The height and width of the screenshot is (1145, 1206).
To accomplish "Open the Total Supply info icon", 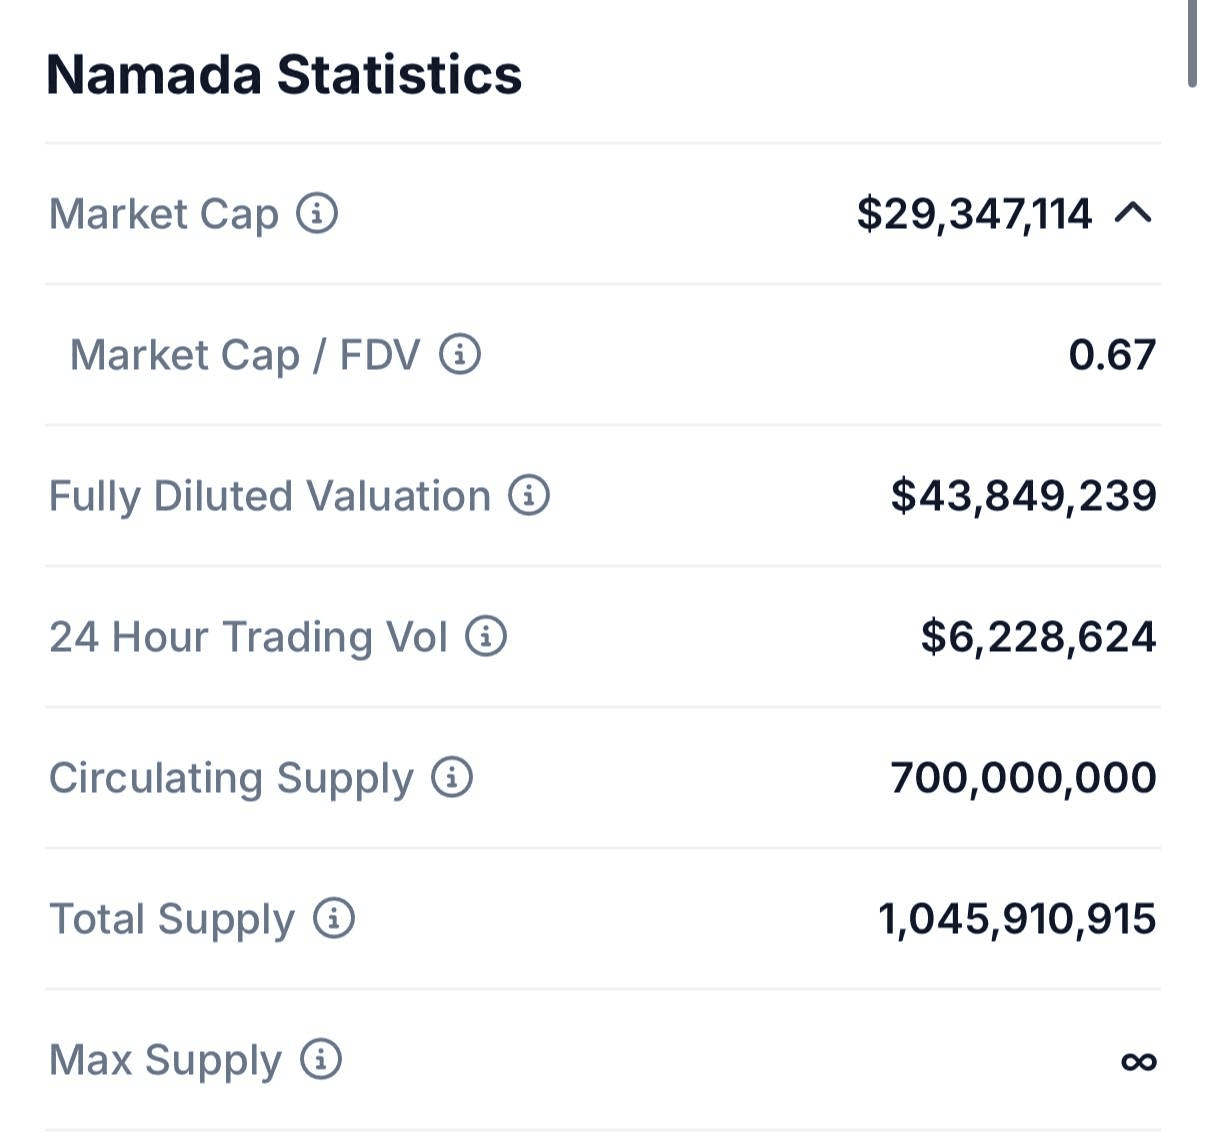I will pos(334,918).
